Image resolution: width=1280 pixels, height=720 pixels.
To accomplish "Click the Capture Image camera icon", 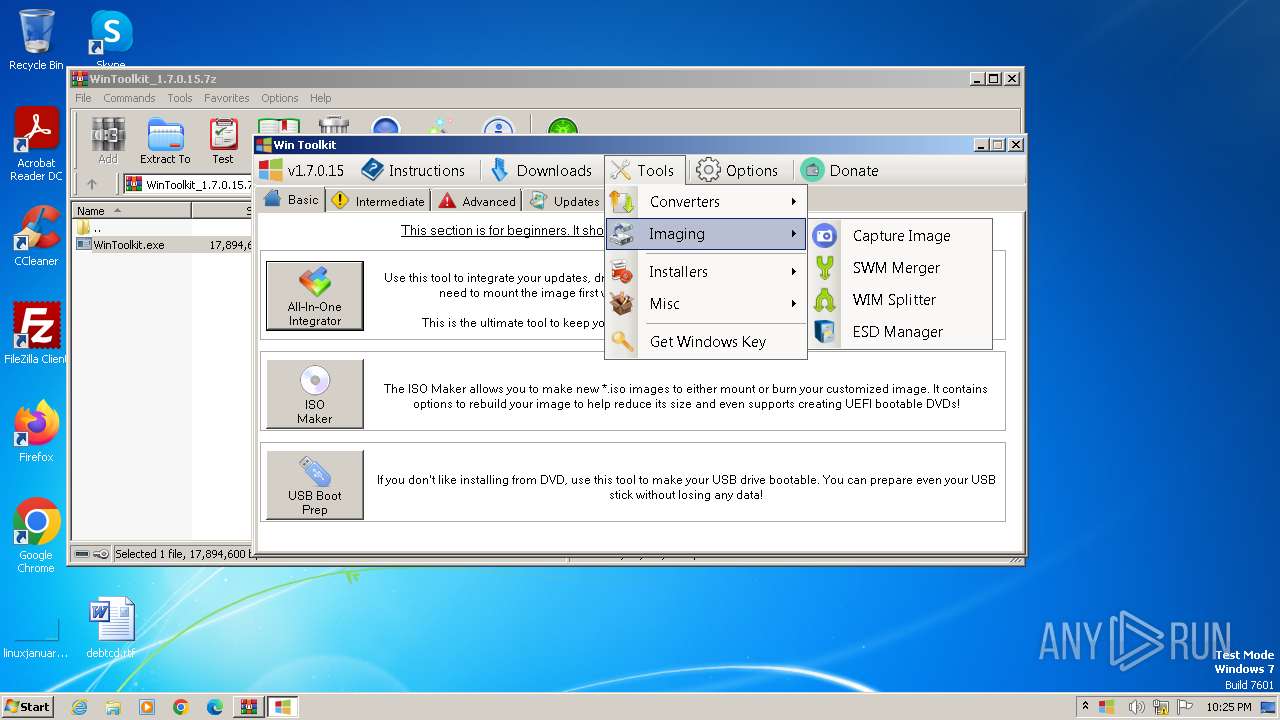I will [825, 236].
